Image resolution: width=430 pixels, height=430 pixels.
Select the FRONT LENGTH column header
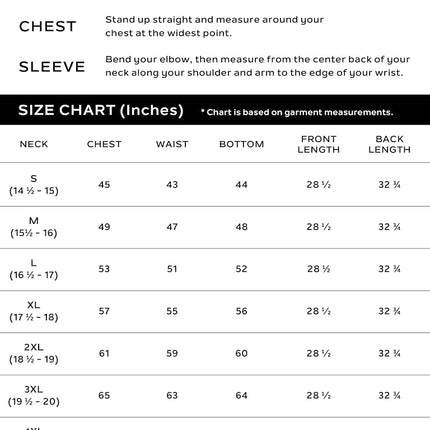coord(319,144)
